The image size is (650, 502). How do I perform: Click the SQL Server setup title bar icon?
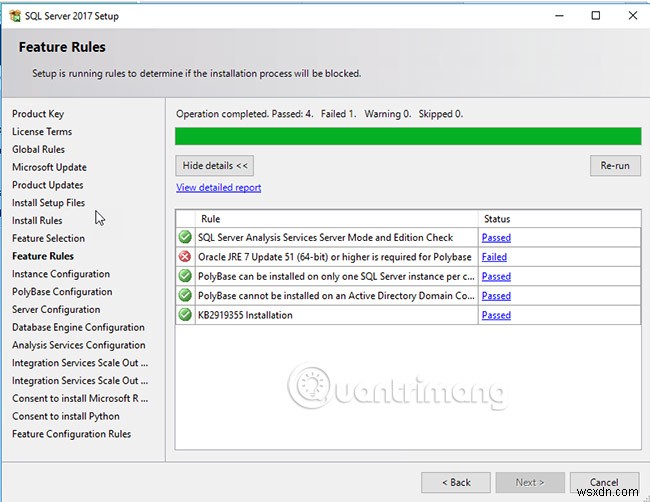(x=15, y=16)
